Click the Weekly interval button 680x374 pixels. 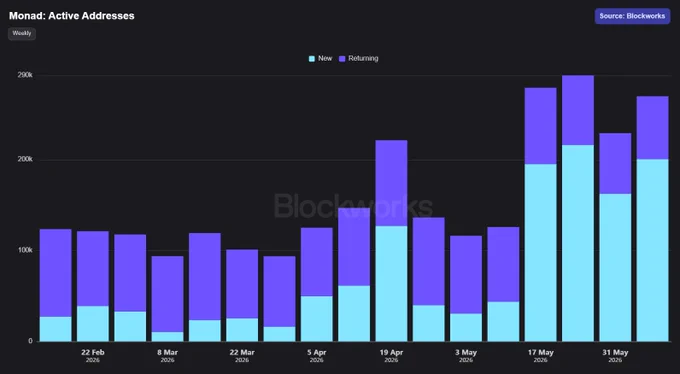pyautogui.click(x=22, y=33)
